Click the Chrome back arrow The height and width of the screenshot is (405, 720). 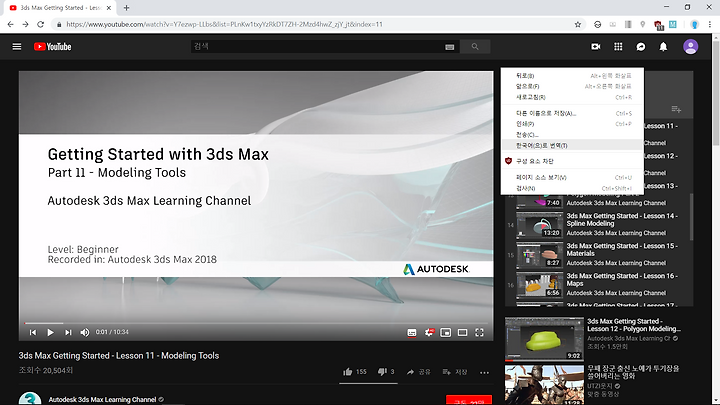(10, 24)
